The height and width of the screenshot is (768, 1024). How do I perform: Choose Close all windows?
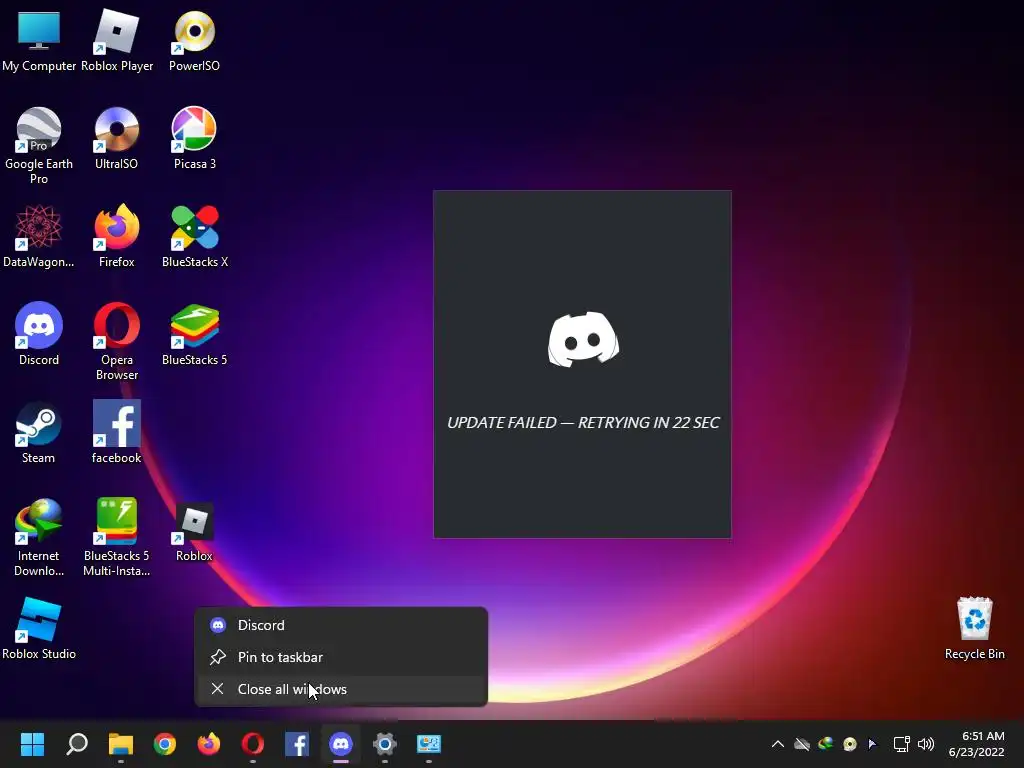(341, 689)
